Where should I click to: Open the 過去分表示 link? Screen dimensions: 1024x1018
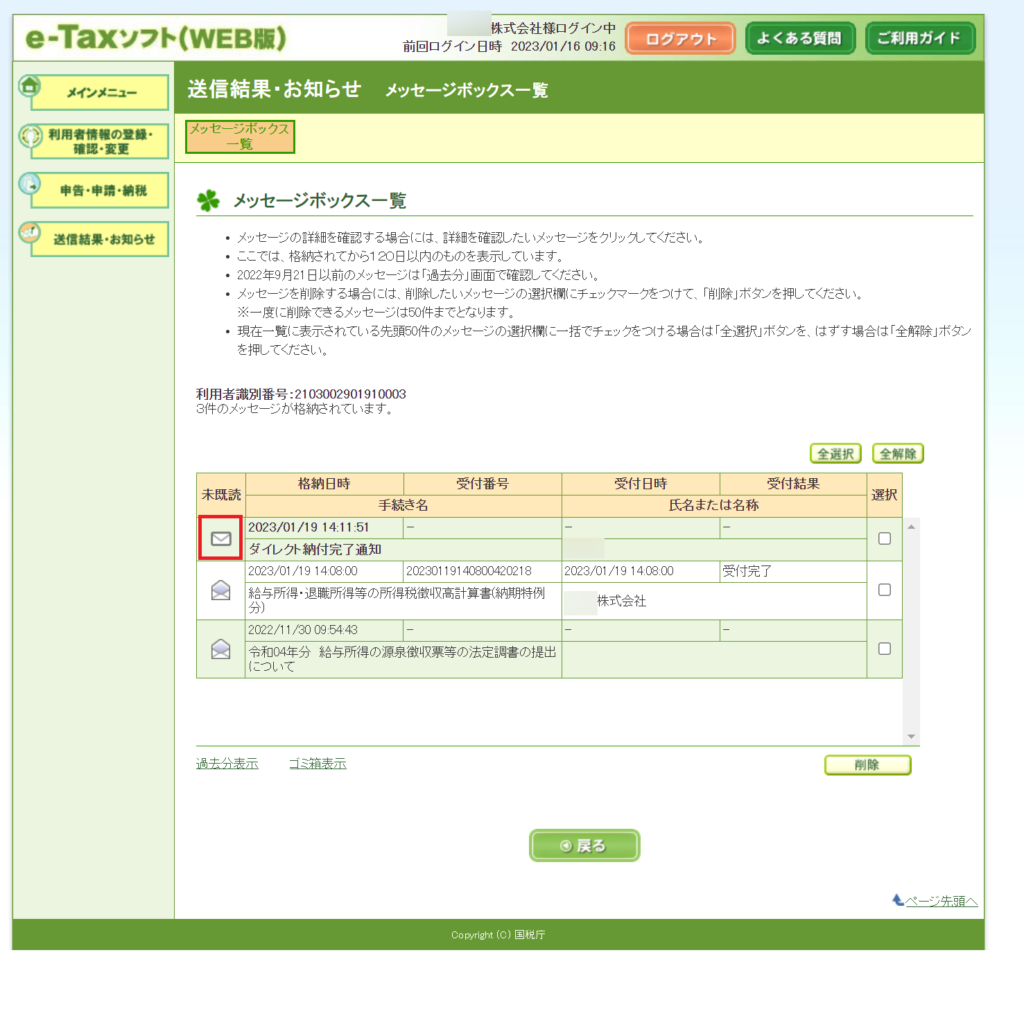pyautogui.click(x=227, y=764)
